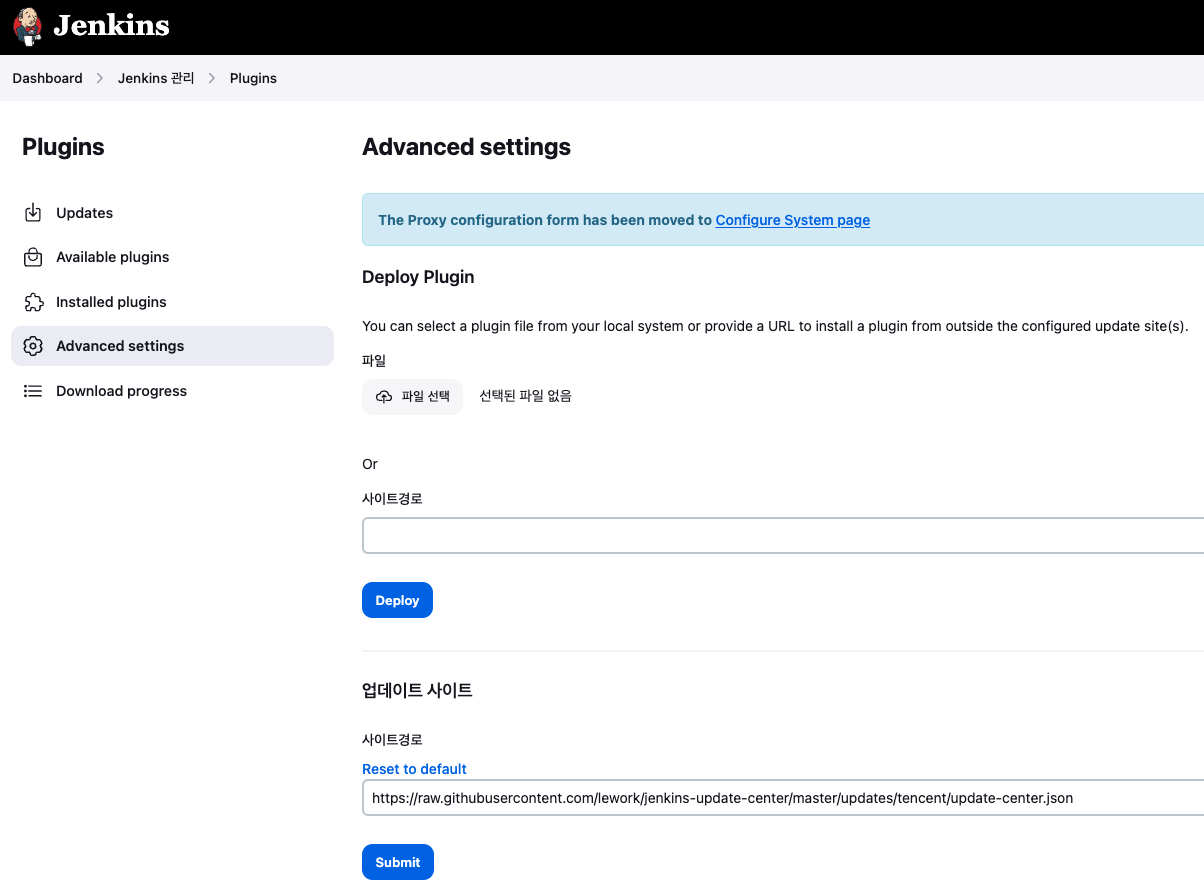The image size is (1204, 896).
Task: Click the Jenkins title text in header
Action: pos(111,26)
